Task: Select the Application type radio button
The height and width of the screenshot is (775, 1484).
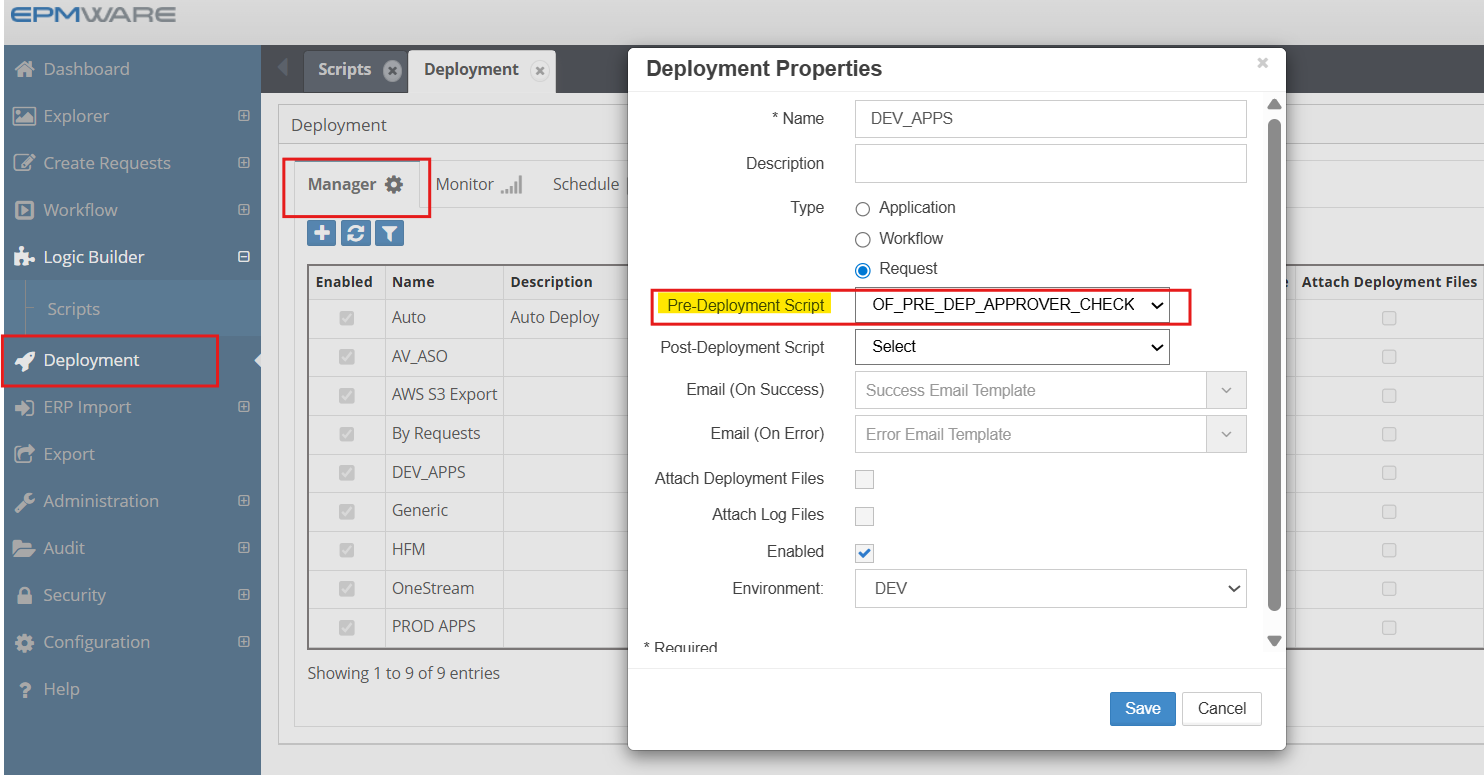Action: pos(863,209)
